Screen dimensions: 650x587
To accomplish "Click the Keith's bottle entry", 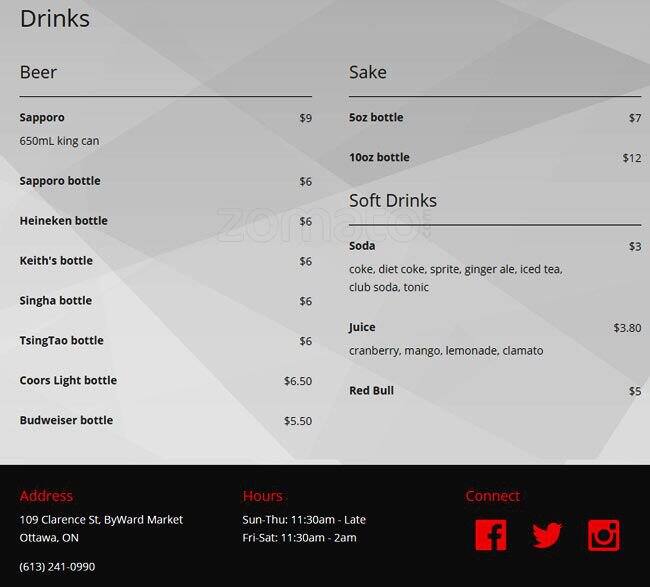I will coord(56,261).
